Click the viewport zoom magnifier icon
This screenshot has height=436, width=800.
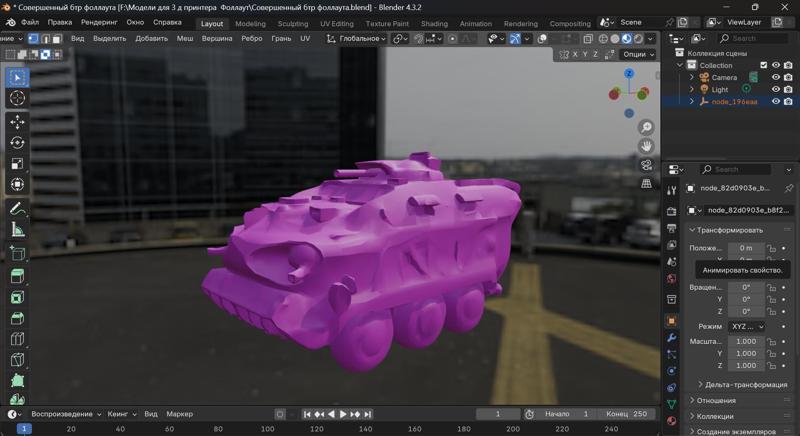tap(646, 127)
